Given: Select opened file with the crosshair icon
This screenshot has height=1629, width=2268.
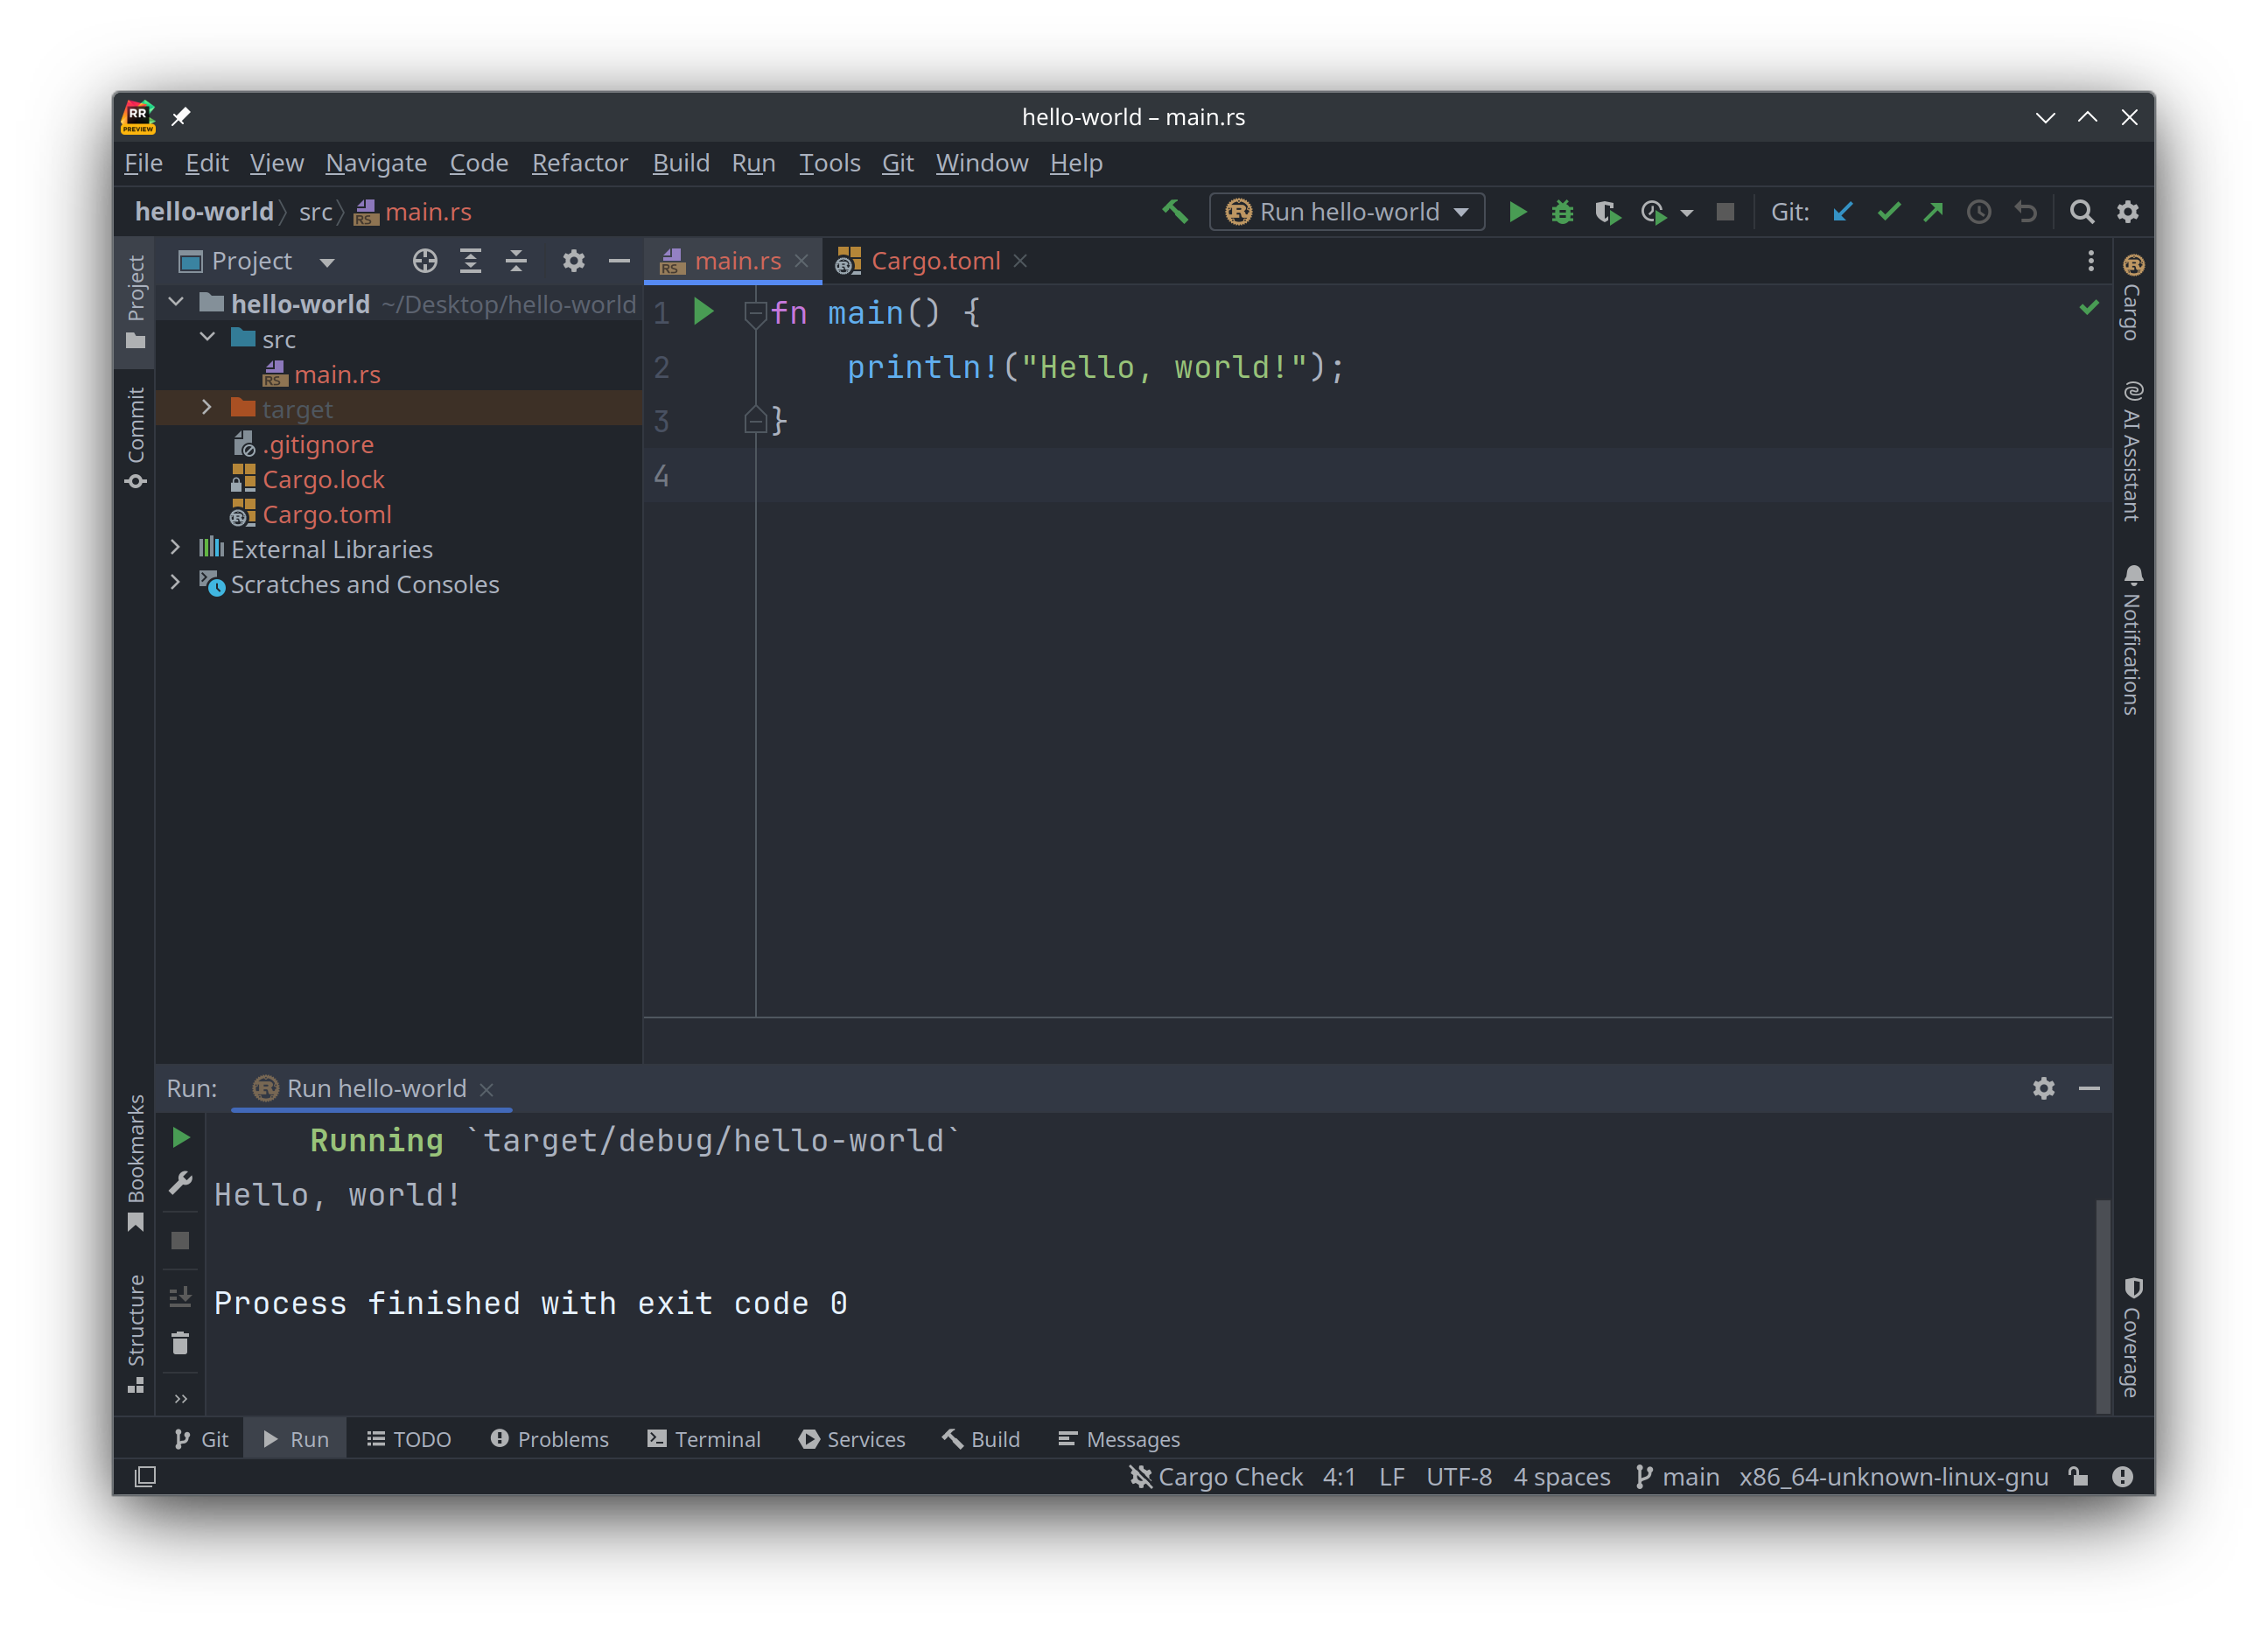Looking at the screenshot, I should pos(425,261).
